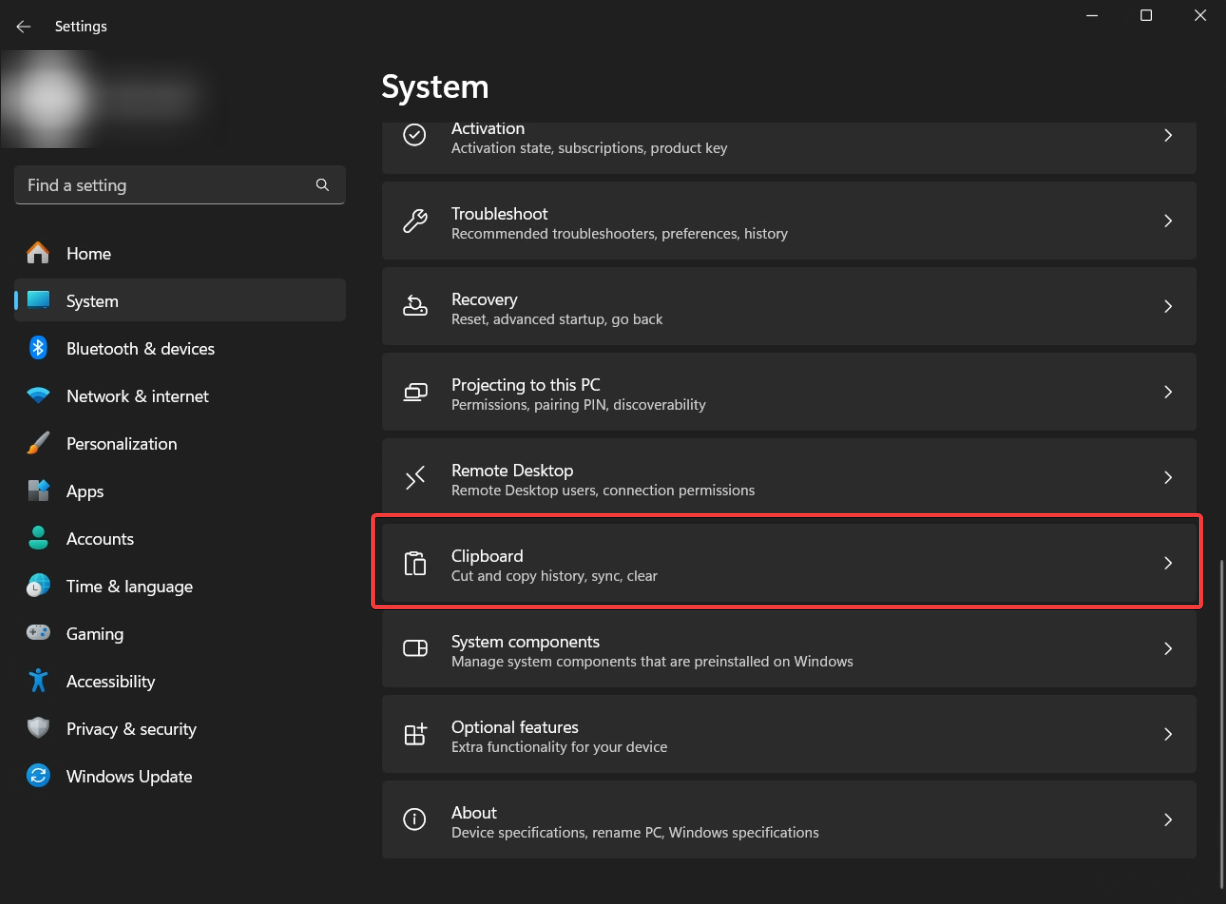Click the Clipboard icon
This screenshot has width=1226, height=904.
(x=415, y=563)
